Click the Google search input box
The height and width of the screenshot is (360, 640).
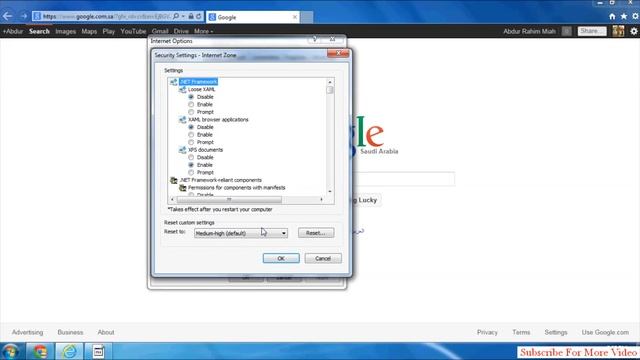click(x=404, y=179)
